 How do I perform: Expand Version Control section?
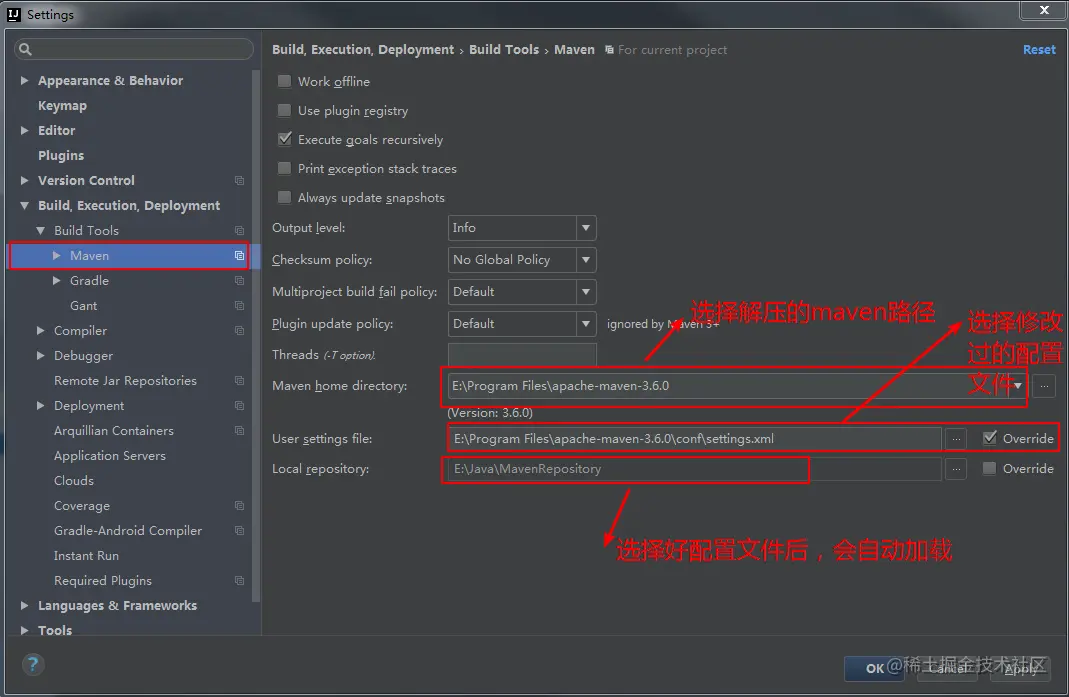(25, 181)
